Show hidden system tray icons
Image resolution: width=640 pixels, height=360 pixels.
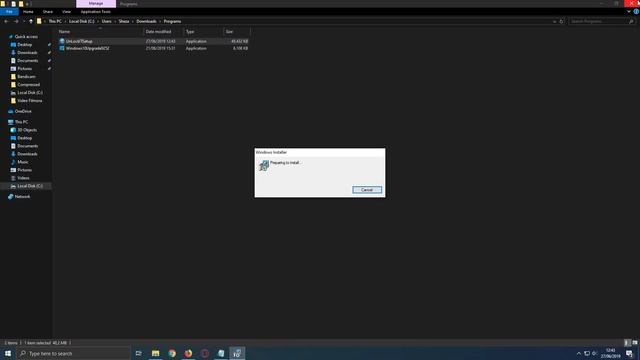578,353
